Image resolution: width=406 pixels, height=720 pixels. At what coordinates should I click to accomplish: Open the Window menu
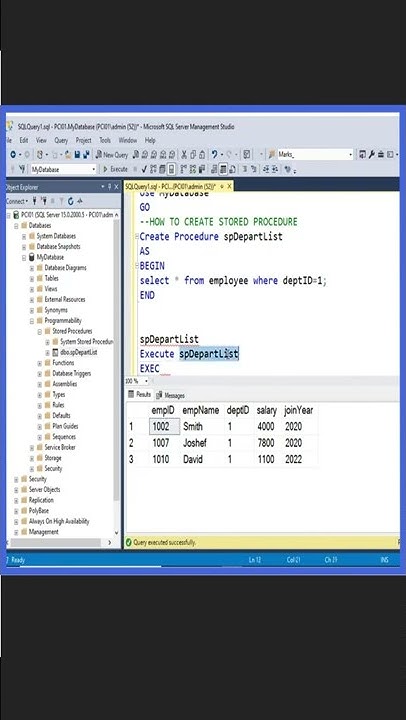pyautogui.click(x=128, y=140)
